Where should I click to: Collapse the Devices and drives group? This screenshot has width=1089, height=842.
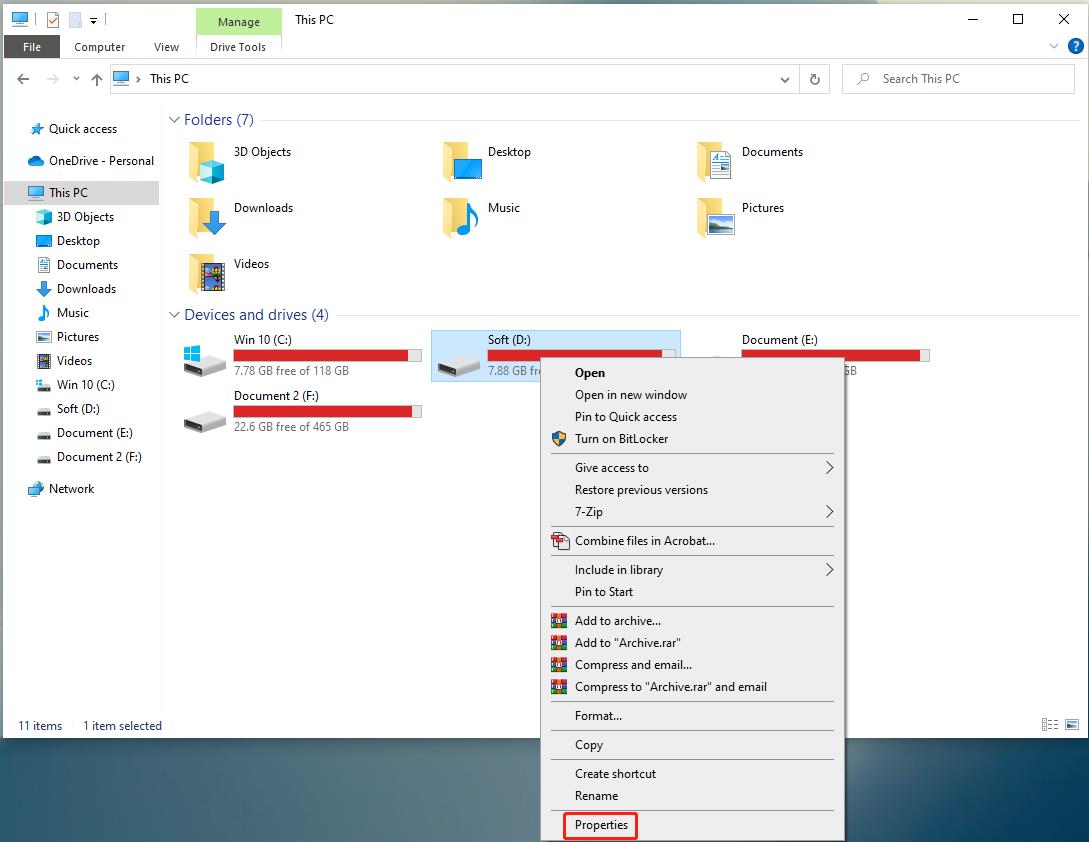pyautogui.click(x=174, y=315)
